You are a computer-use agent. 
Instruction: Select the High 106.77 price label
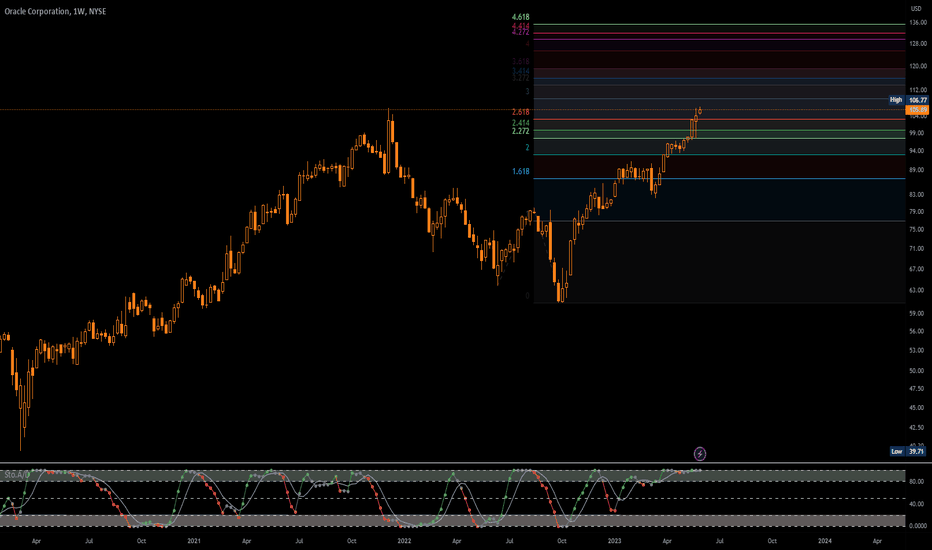(x=908, y=100)
